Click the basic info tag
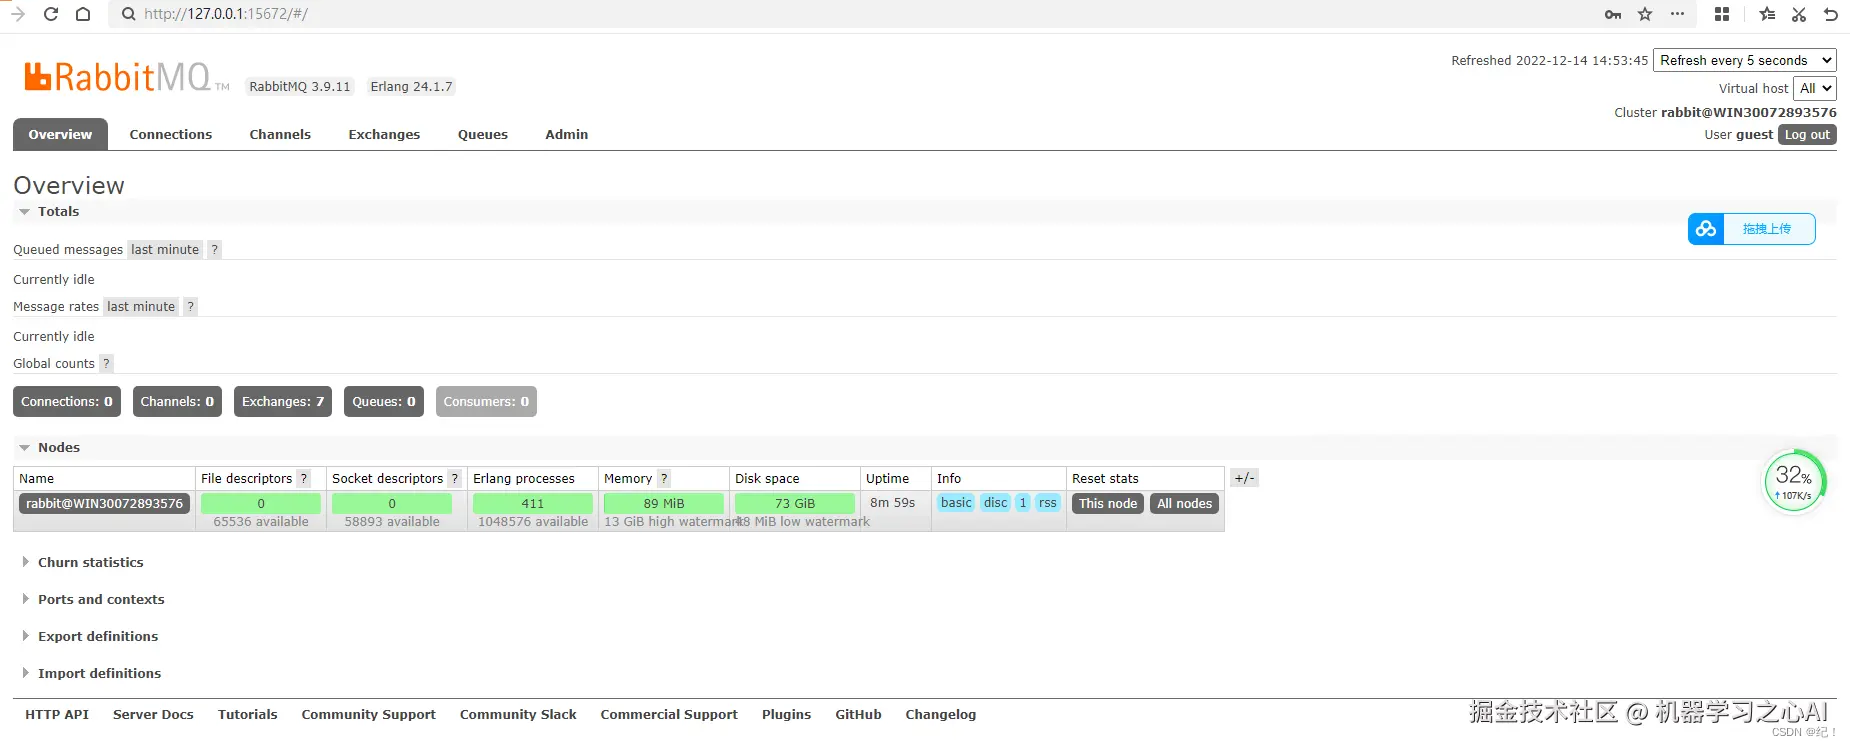The width and height of the screenshot is (1850, 747). click(x=956, y=503)
